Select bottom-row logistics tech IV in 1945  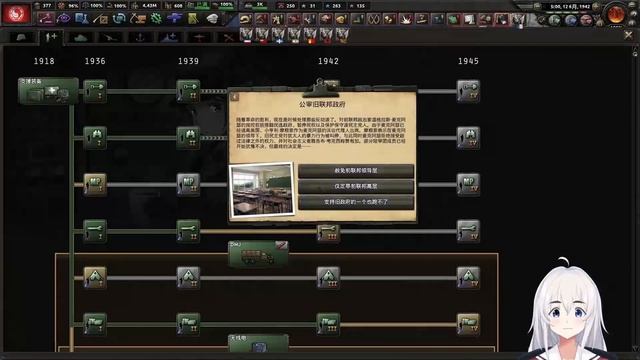(x=468, y=324)
